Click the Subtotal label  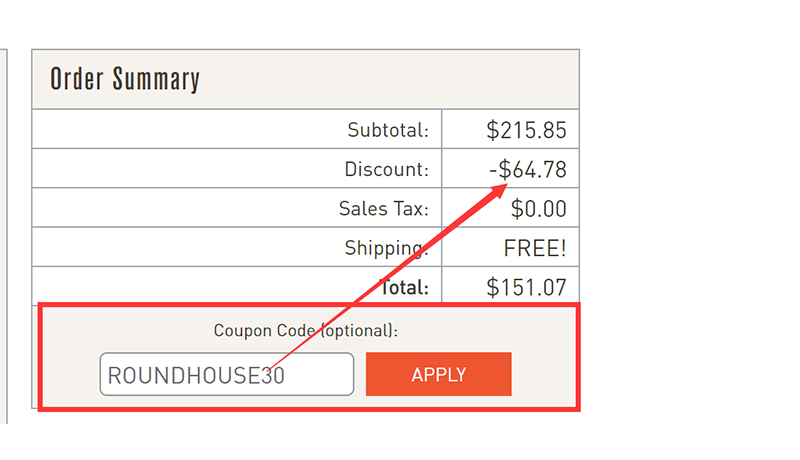[388, 130]
